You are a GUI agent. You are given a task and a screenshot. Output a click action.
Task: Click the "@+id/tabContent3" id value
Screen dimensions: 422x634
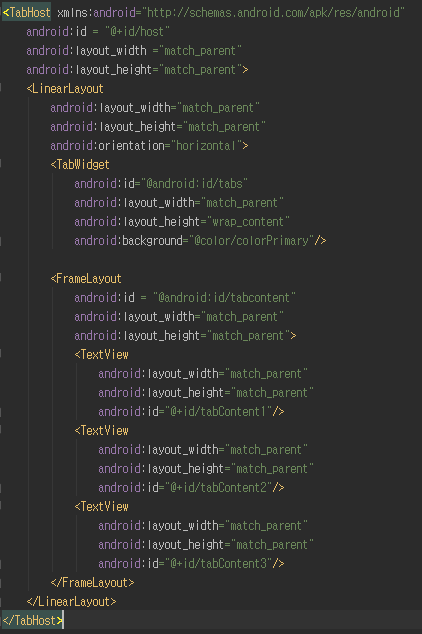[218, 564]
